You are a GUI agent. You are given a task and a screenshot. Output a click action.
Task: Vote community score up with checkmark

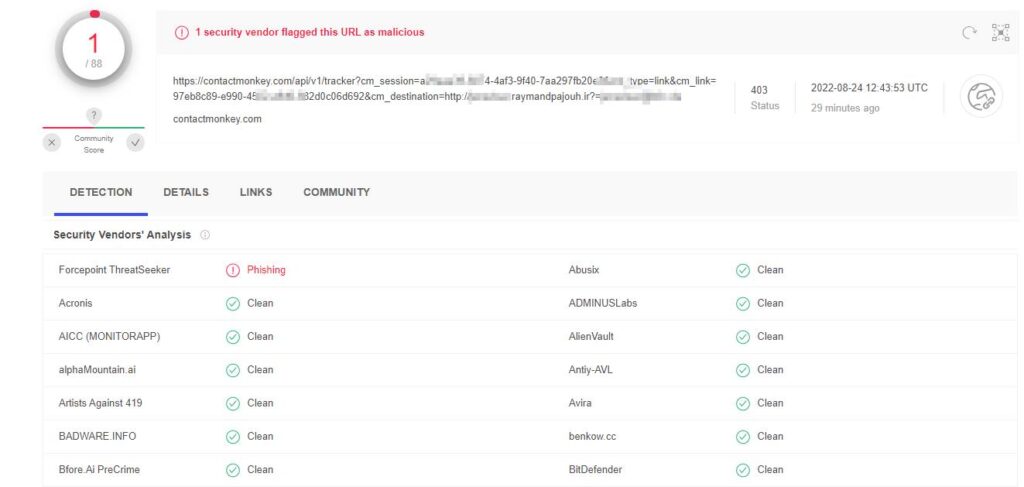pyautogui.click(x=135, y=142)
